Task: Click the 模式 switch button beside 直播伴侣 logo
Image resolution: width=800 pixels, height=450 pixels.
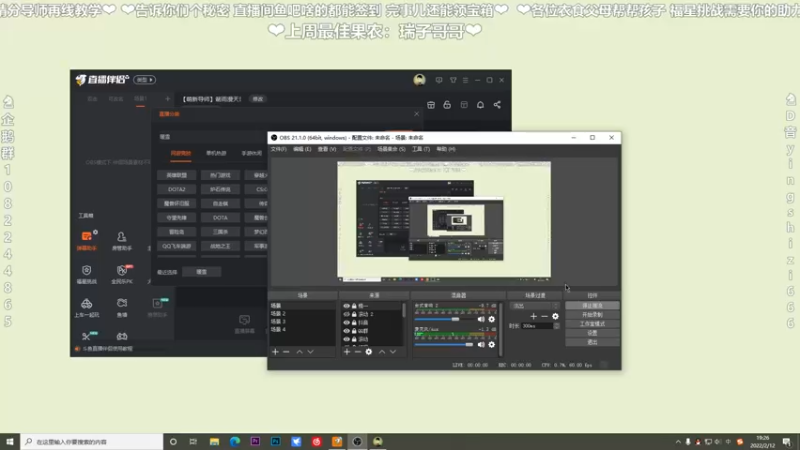Action: tap(145, 80)
